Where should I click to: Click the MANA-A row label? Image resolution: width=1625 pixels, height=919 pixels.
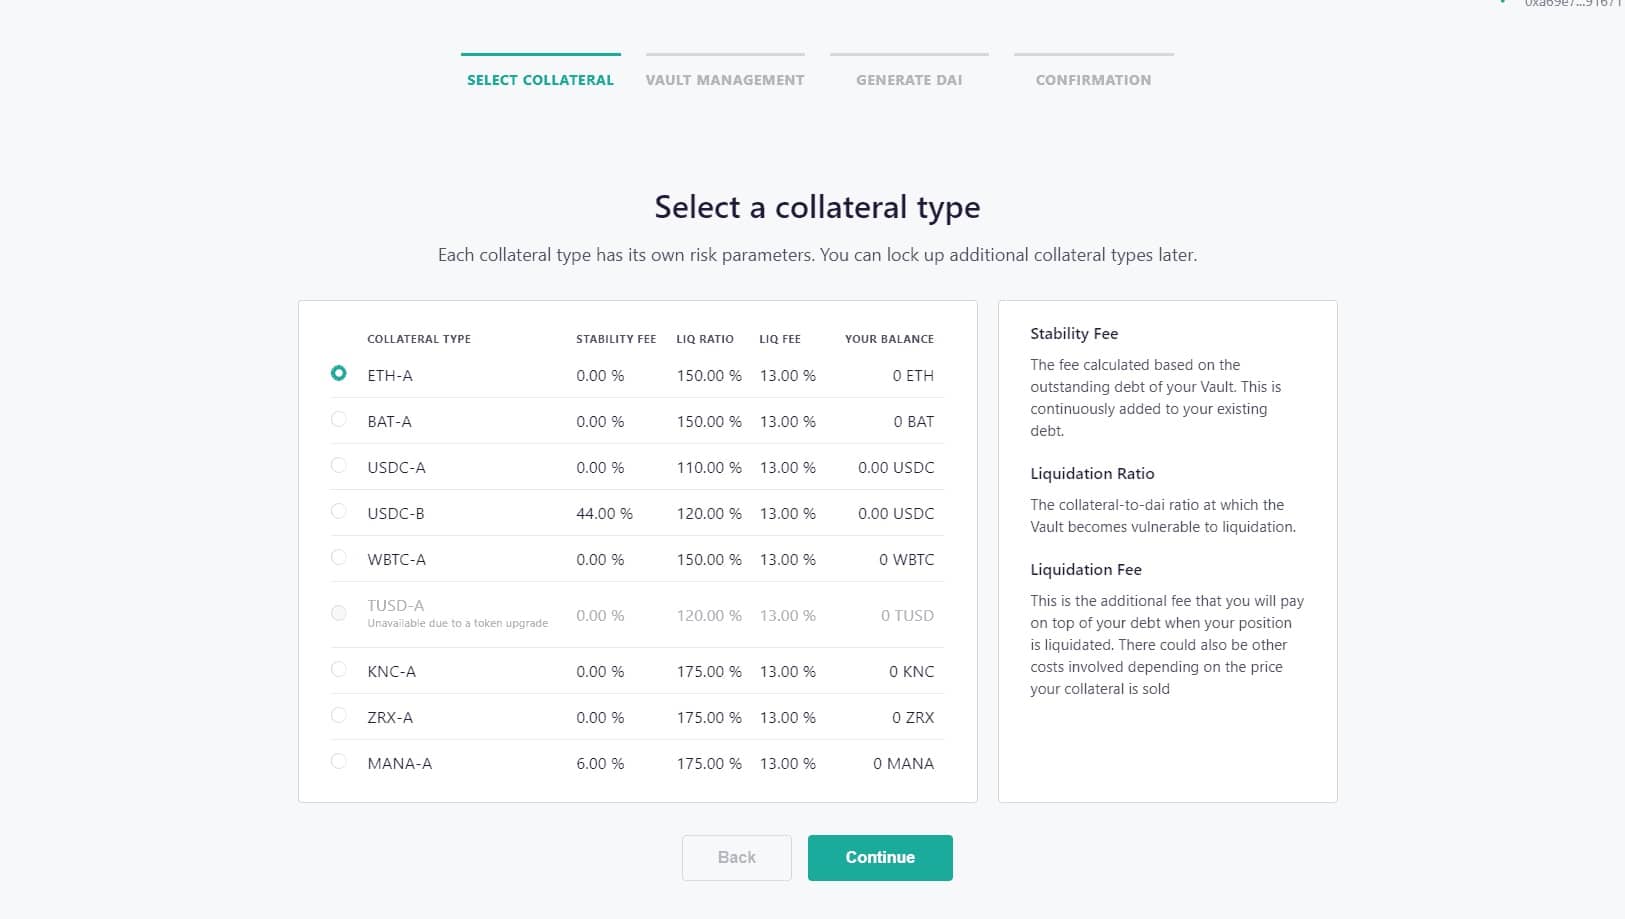tap(400, 764)
